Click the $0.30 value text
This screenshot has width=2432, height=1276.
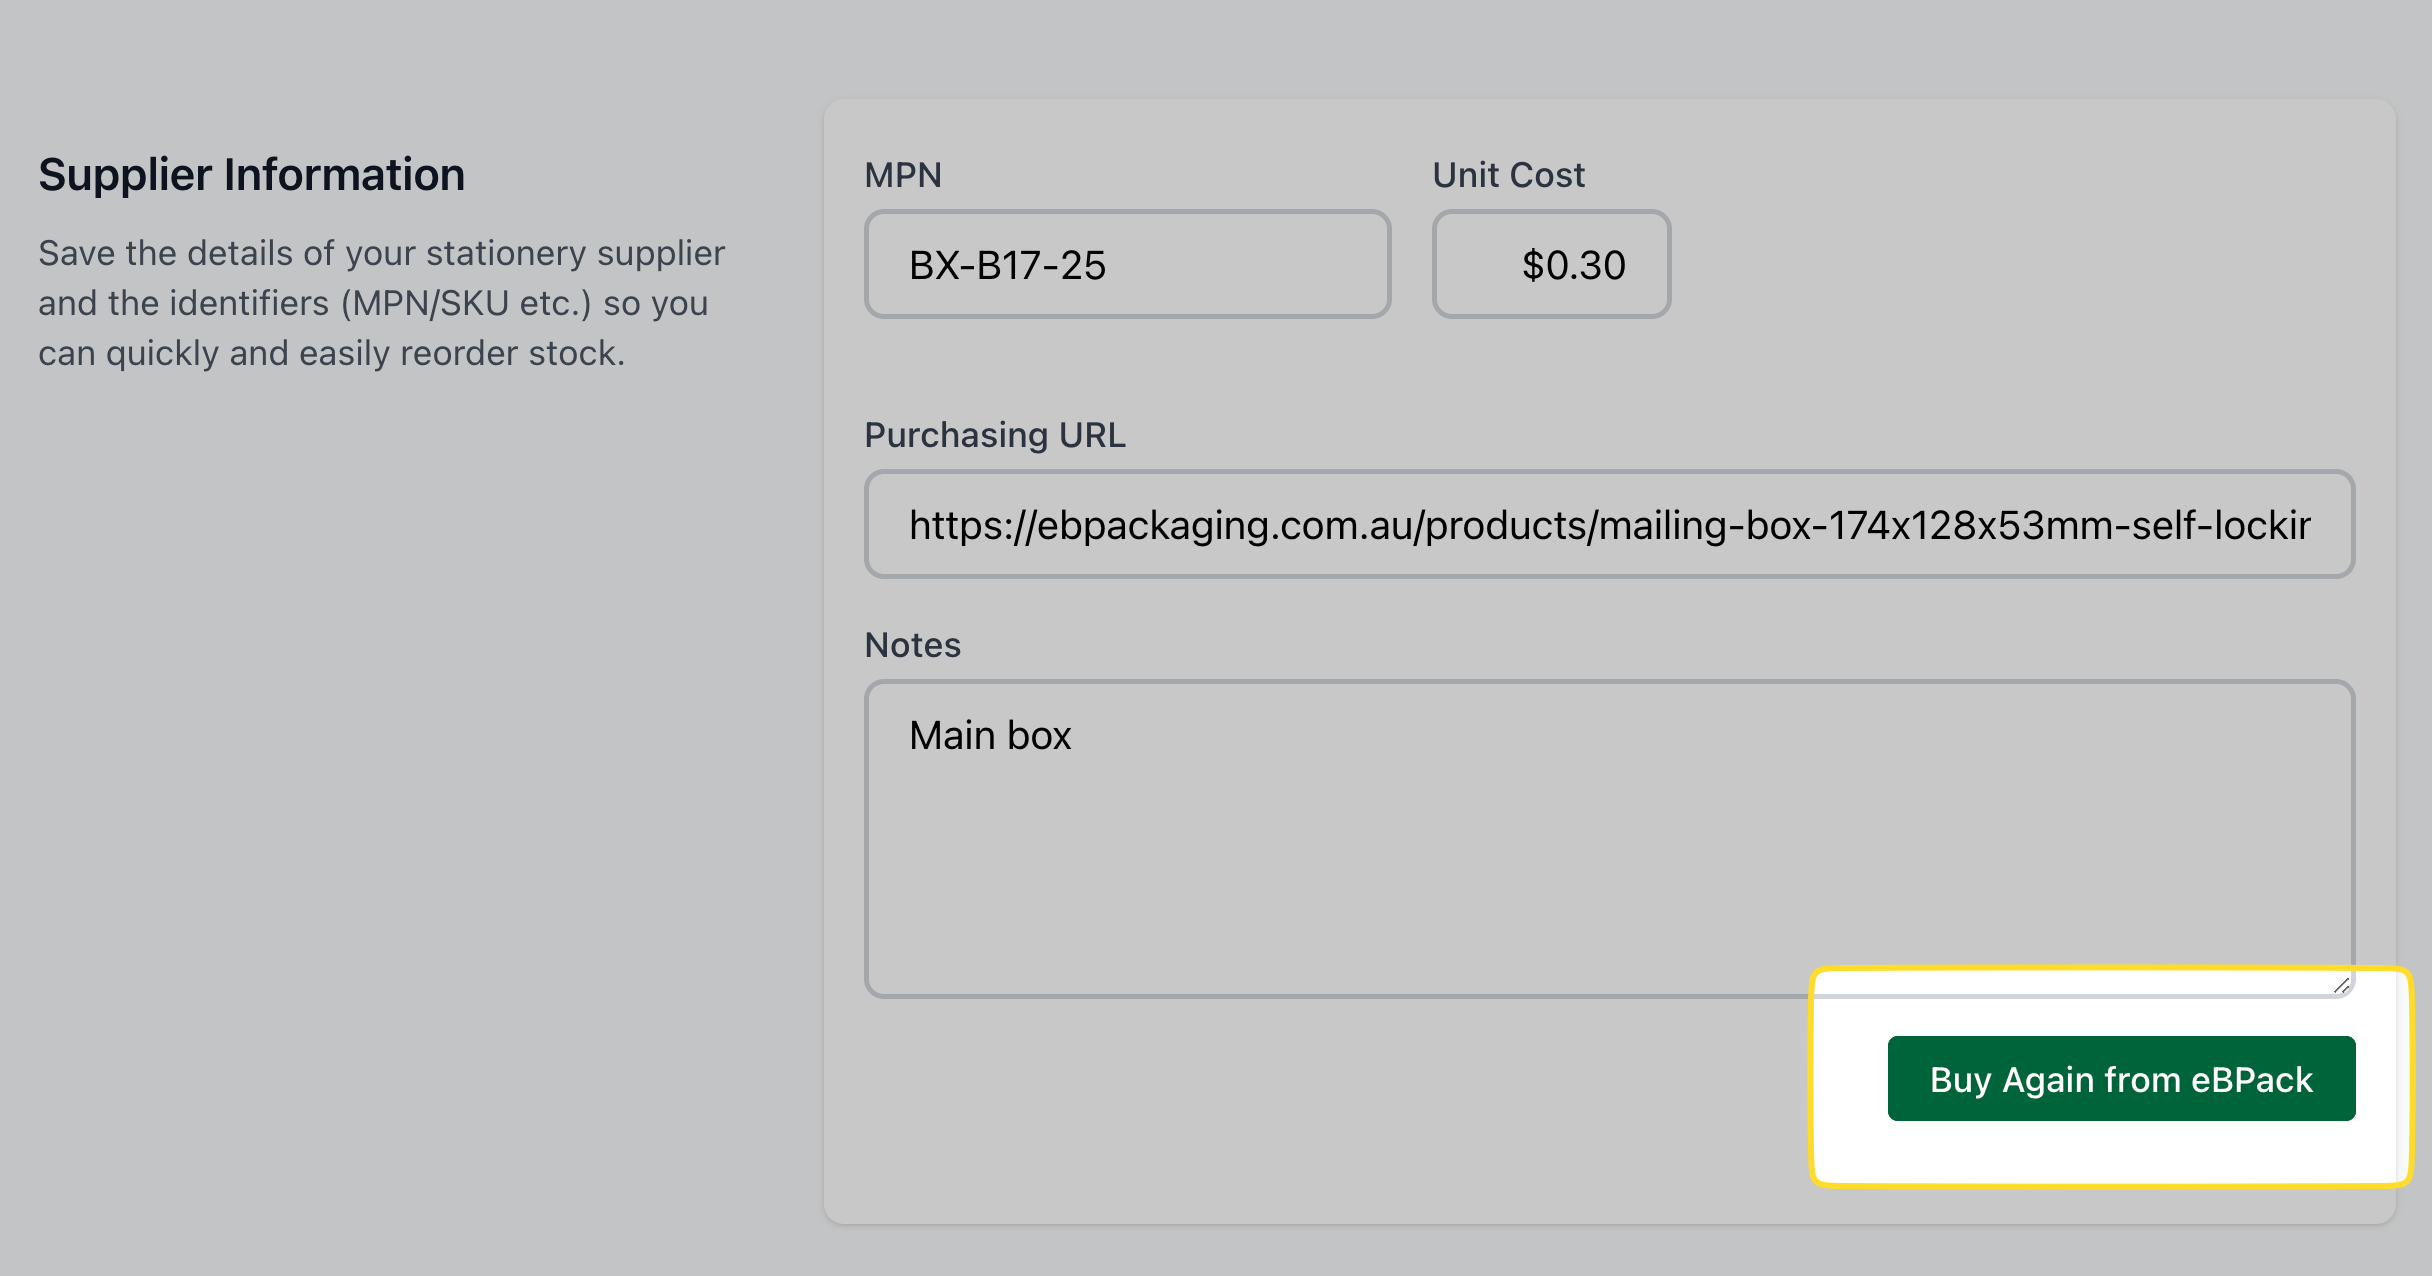(x=1573, y=266)
